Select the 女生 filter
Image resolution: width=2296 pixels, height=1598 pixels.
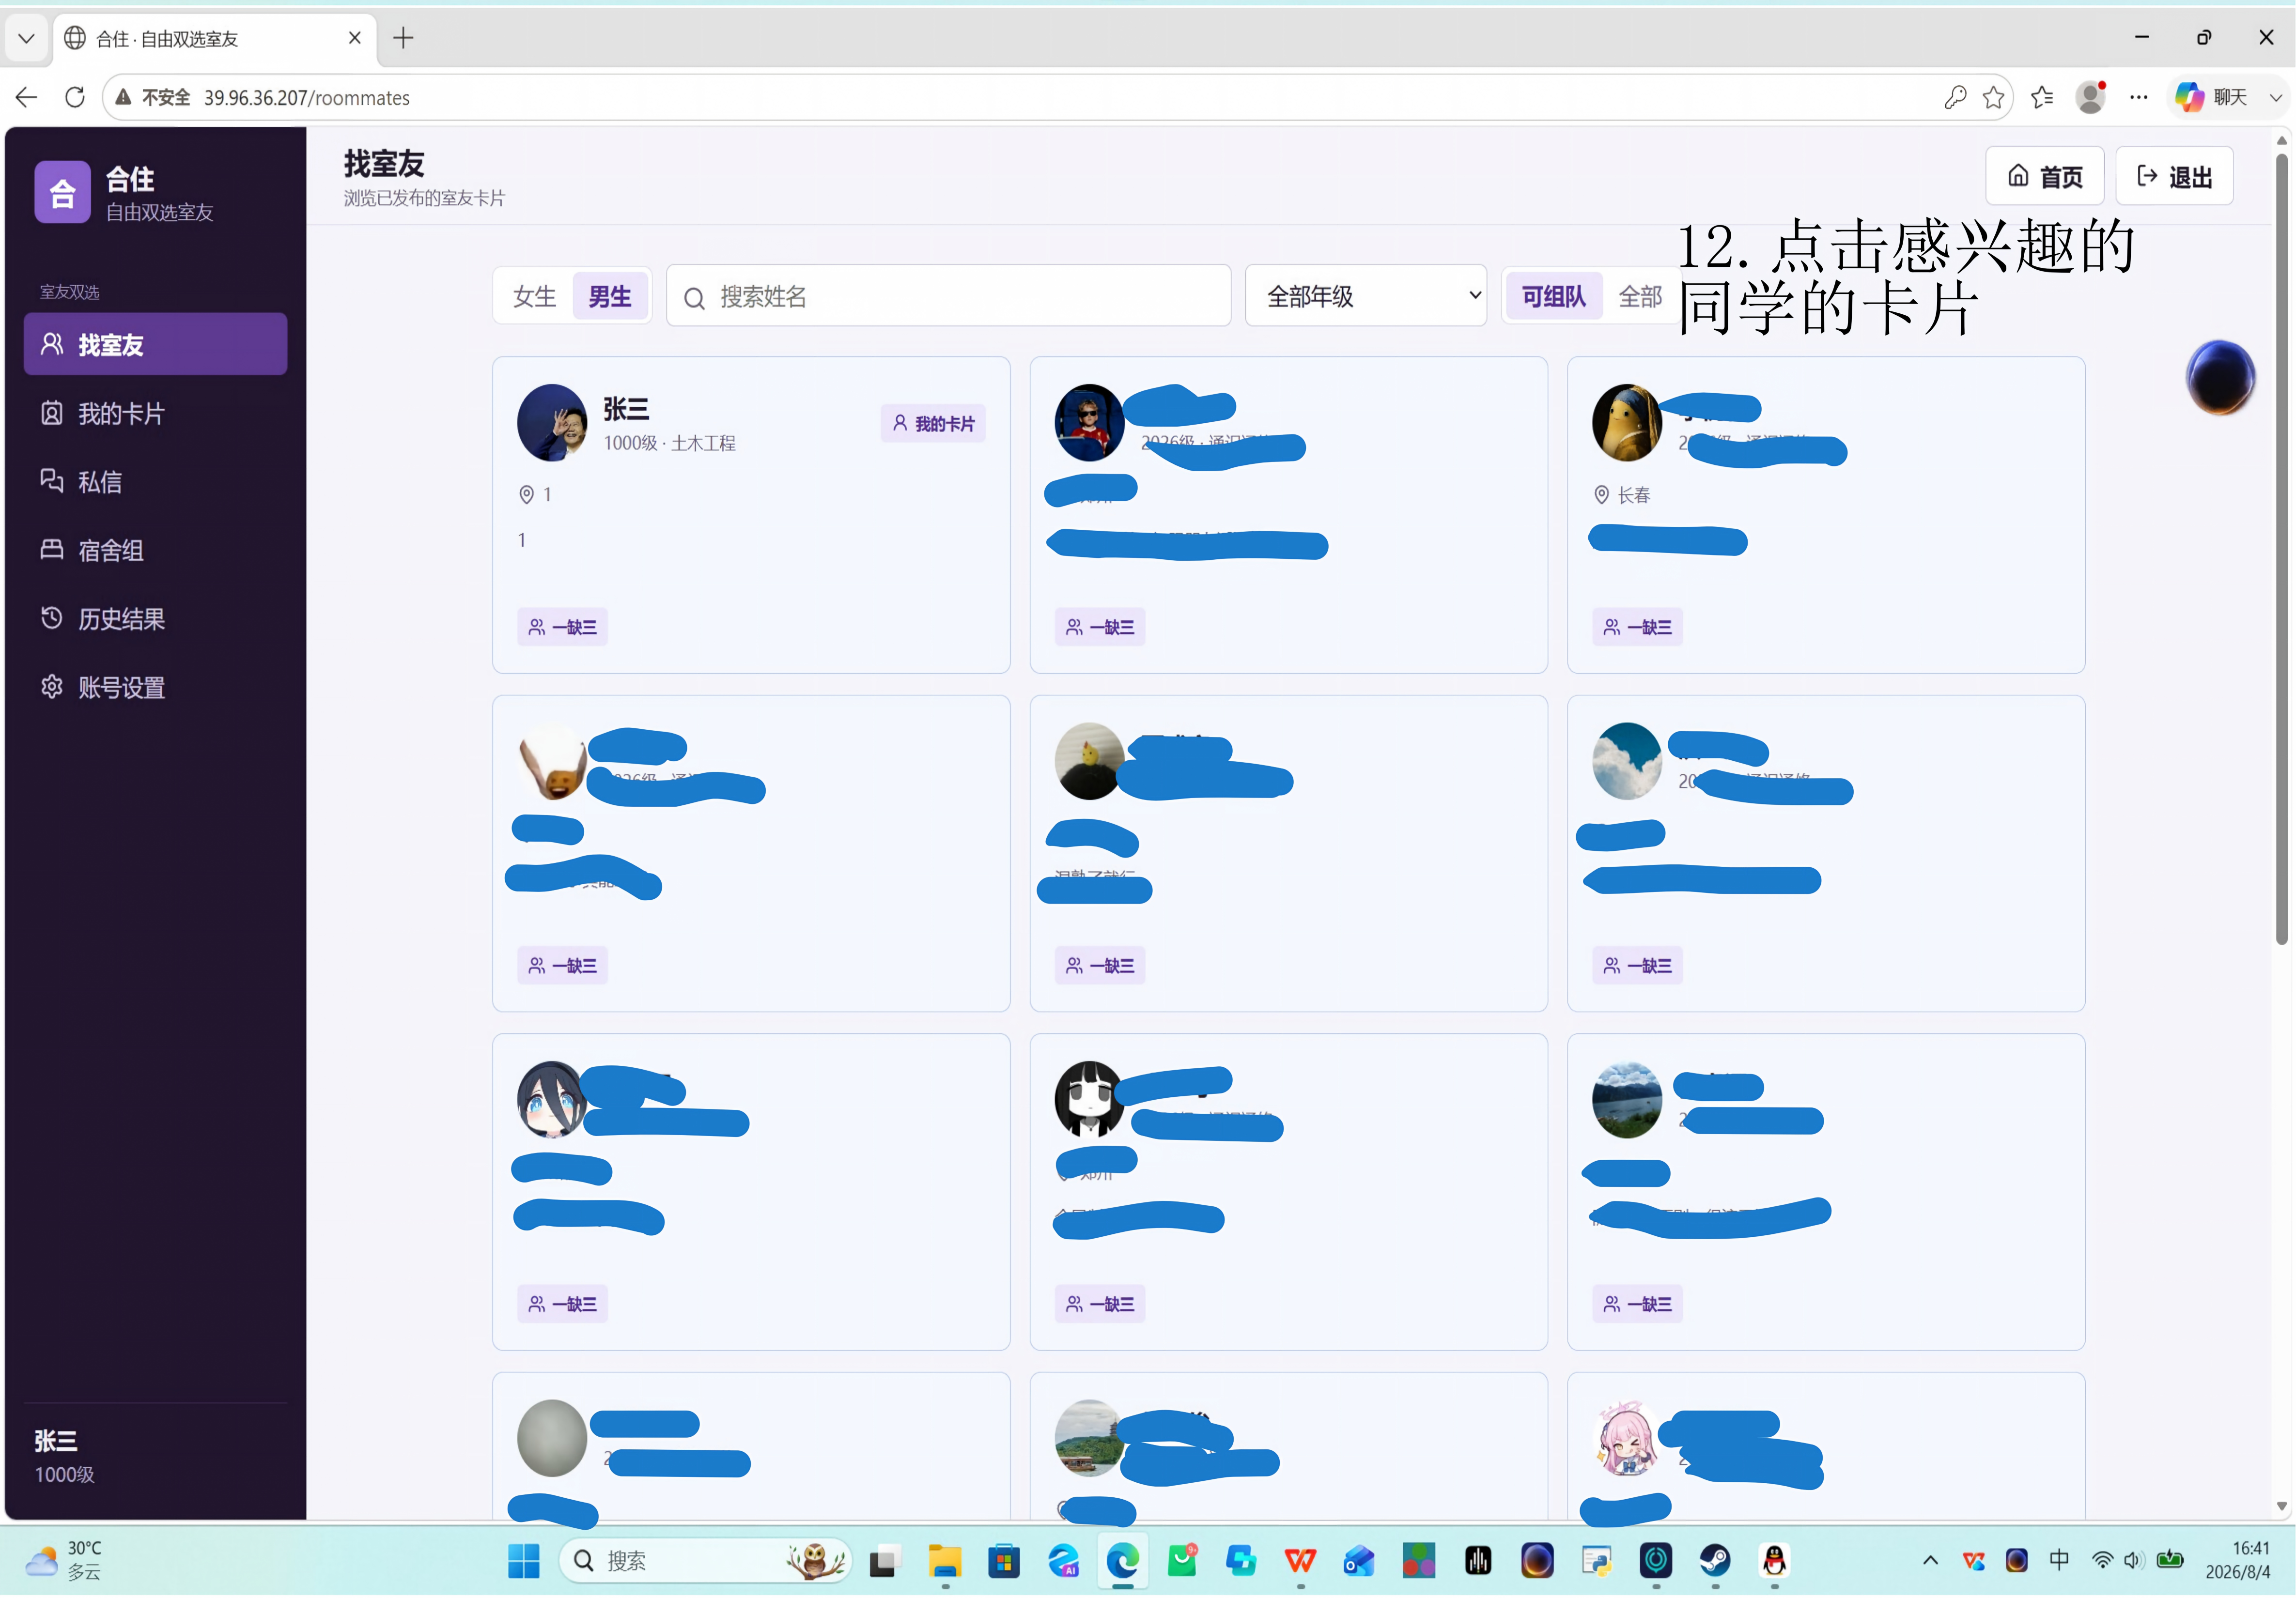click(x=534, y=296)
